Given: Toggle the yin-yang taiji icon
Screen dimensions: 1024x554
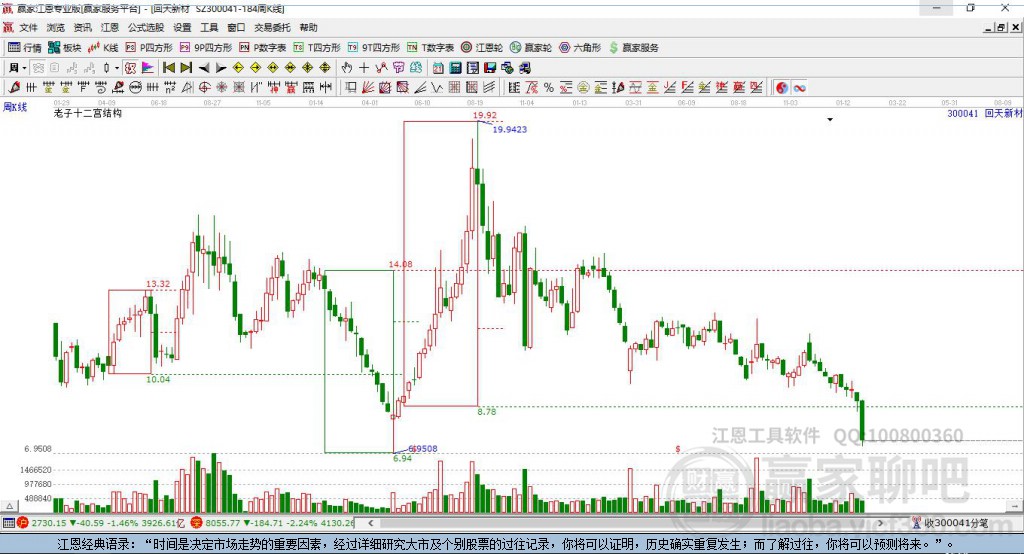Looking at the screenshot, I should click(x=782, y=88).
